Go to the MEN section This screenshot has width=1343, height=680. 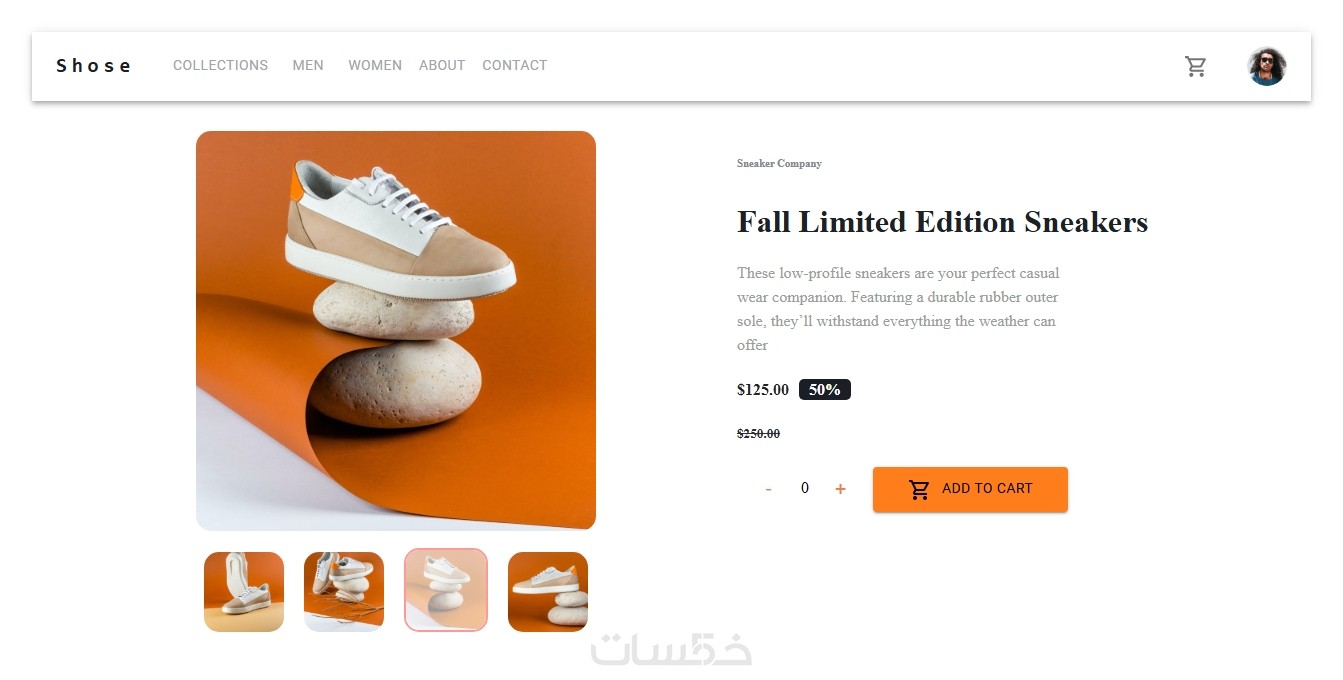coord(308,66)
